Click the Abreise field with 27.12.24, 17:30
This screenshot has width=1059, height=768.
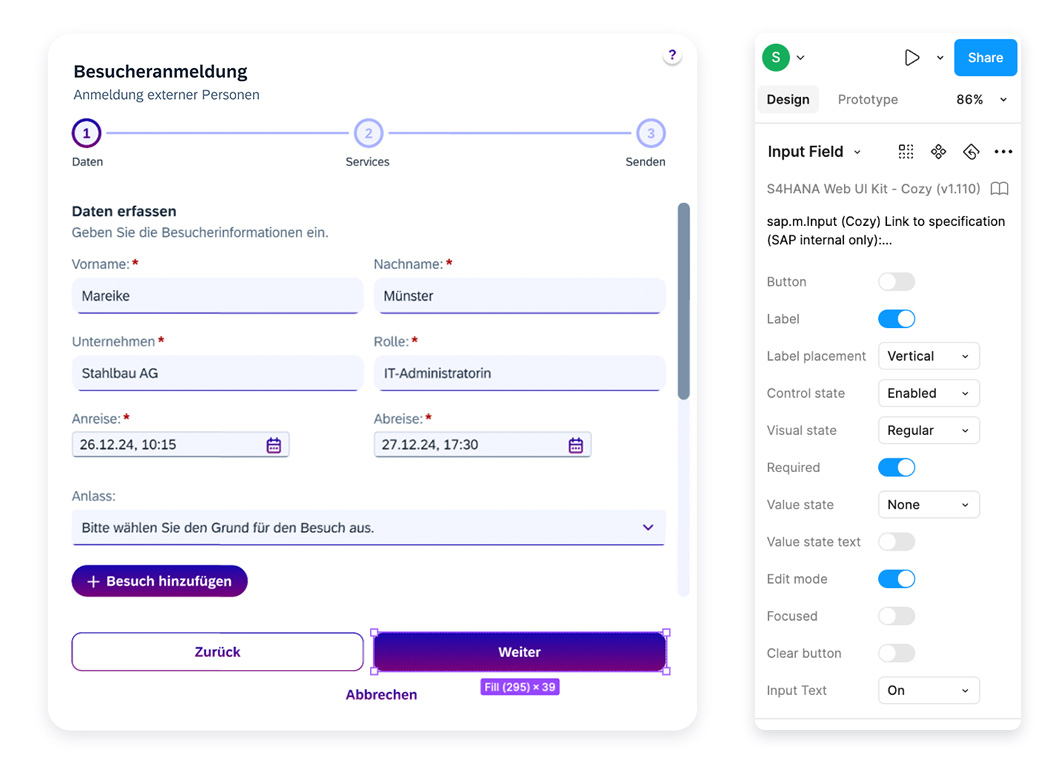point(482,444)
